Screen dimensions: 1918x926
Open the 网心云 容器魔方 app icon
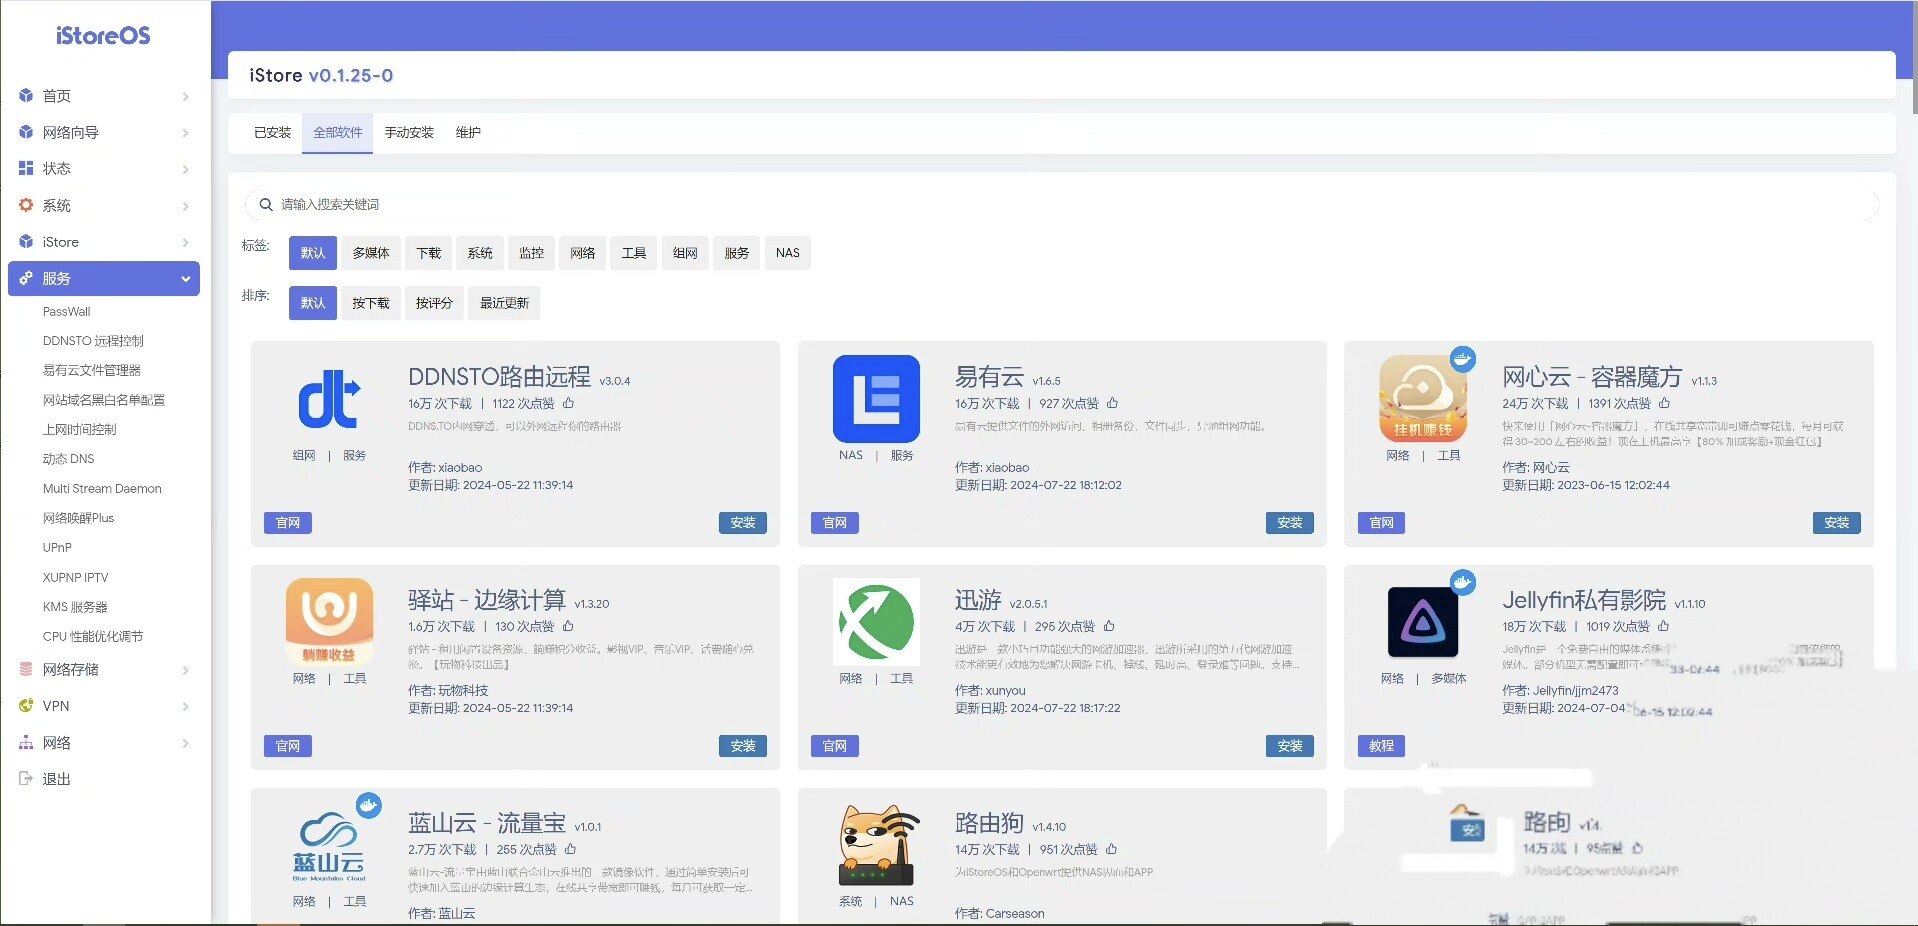pos(1423,398)
